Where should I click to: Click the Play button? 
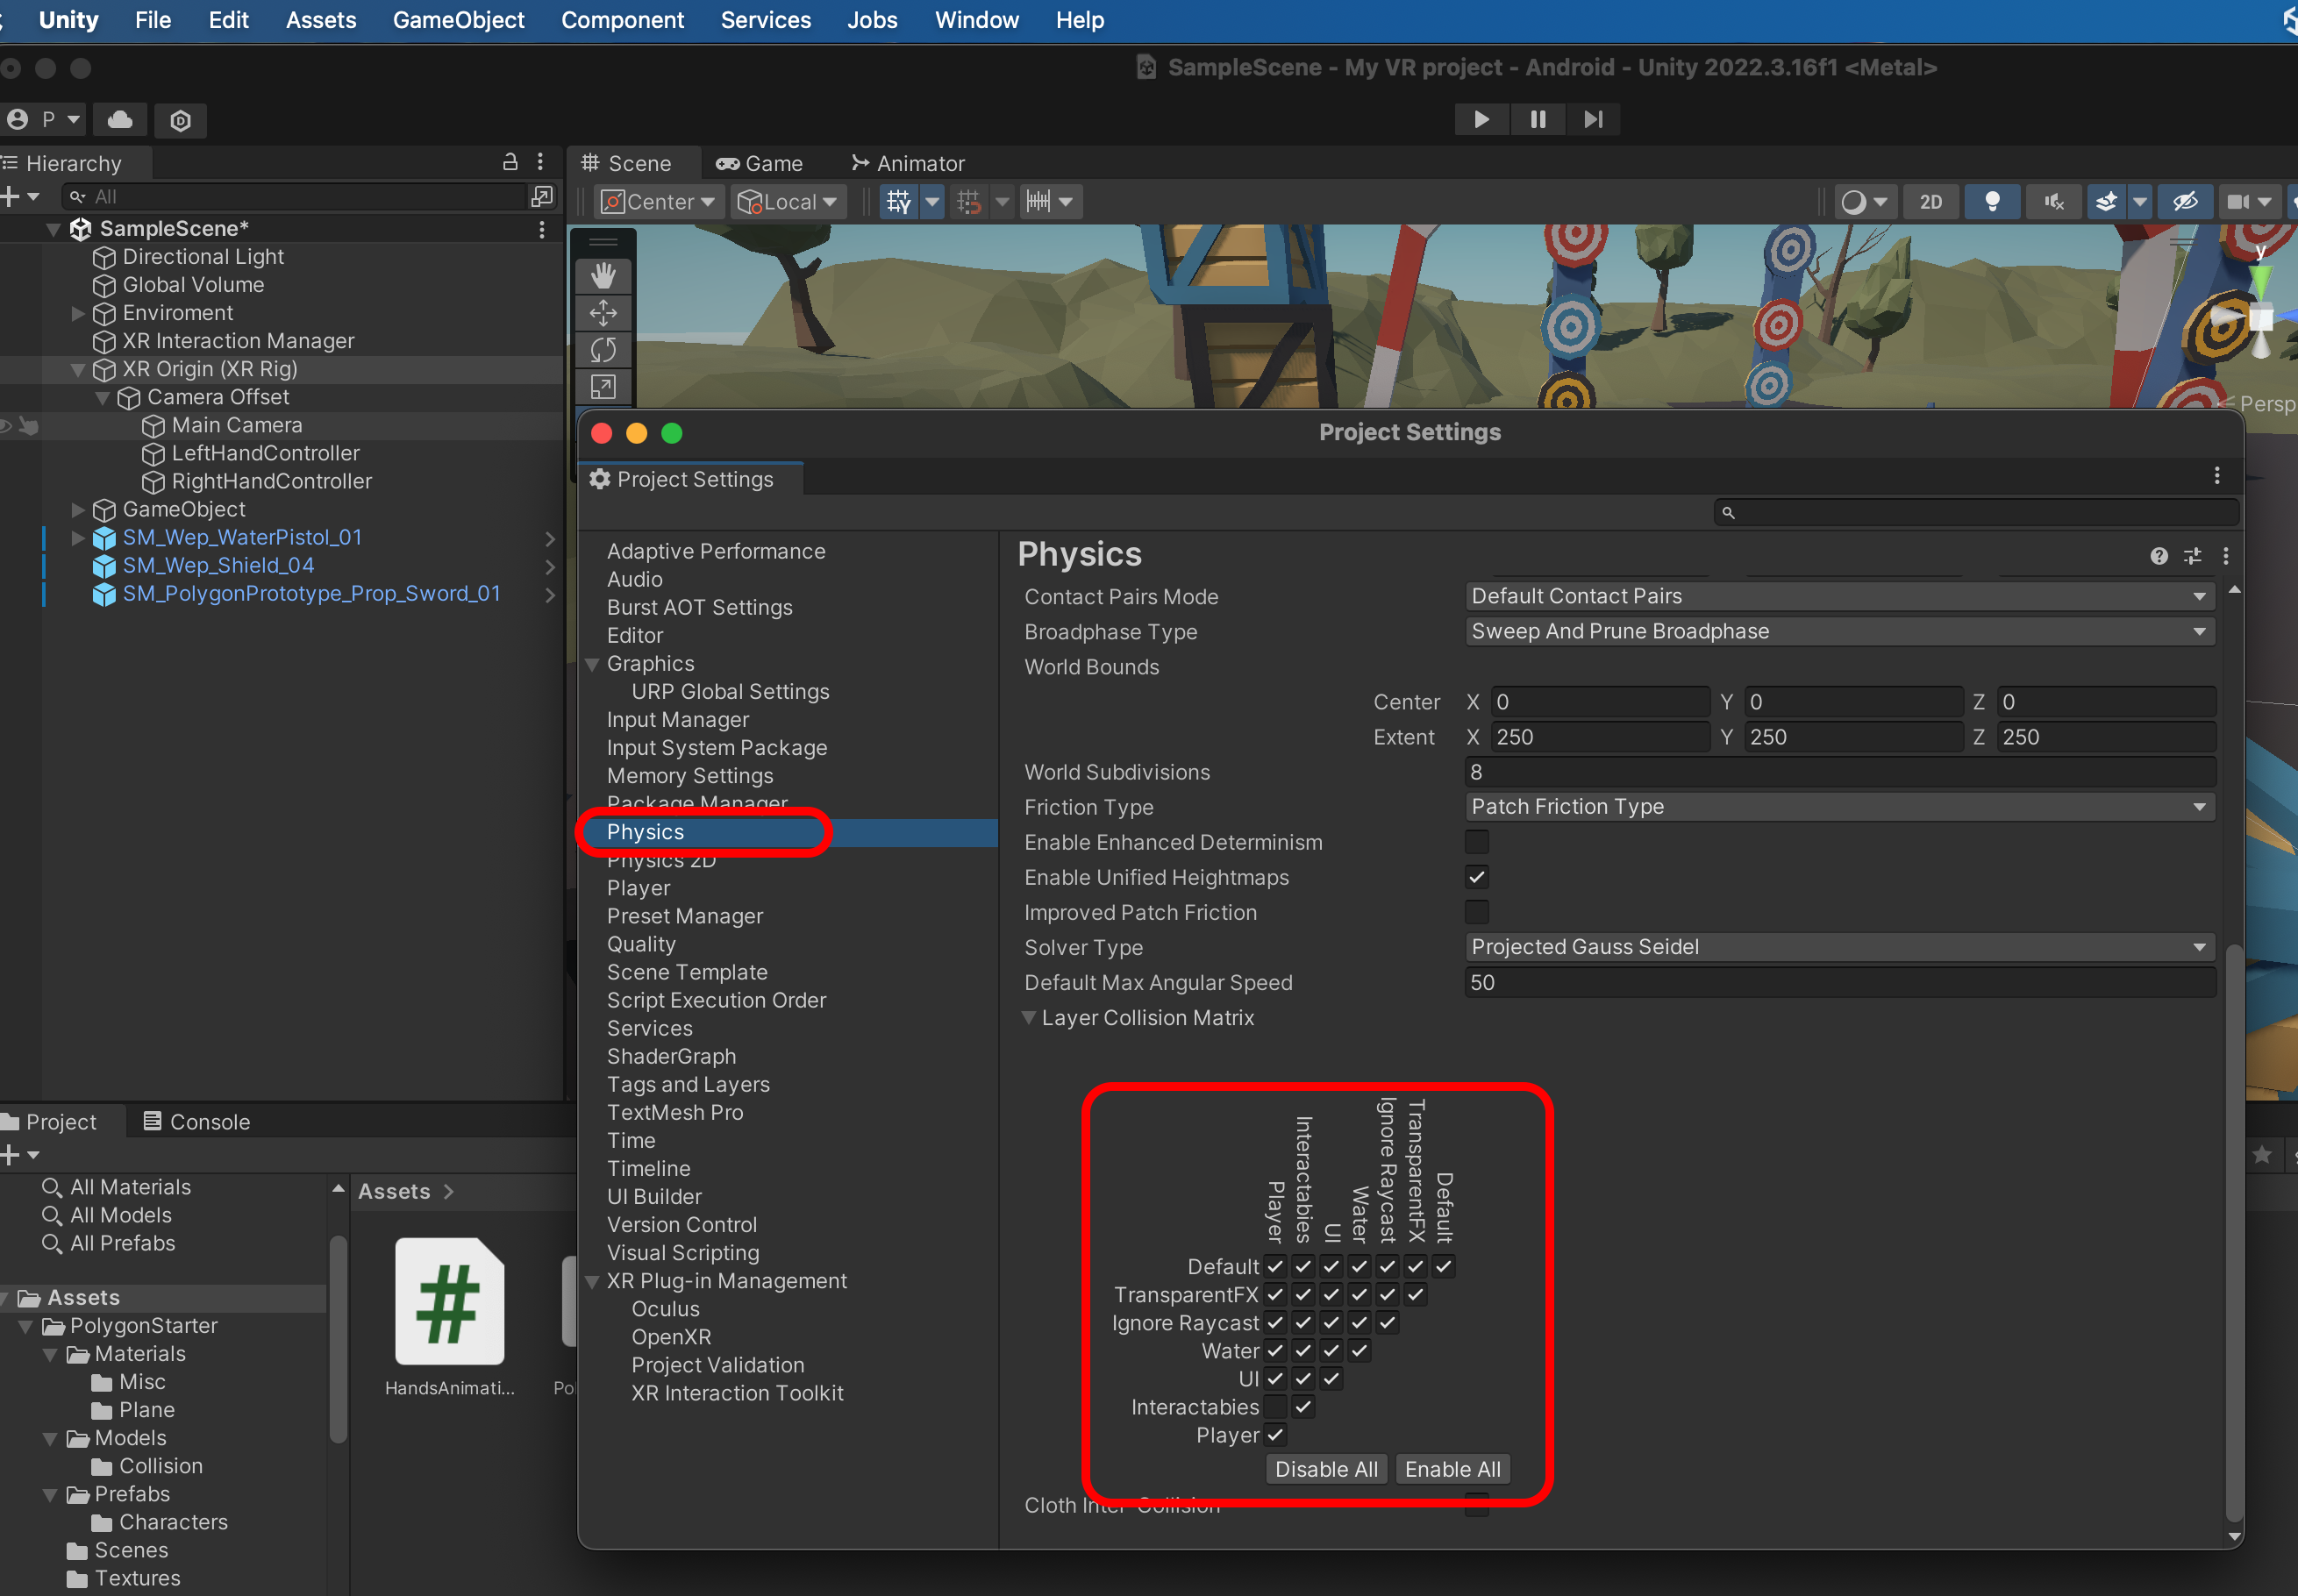[x=1481, y=120]
